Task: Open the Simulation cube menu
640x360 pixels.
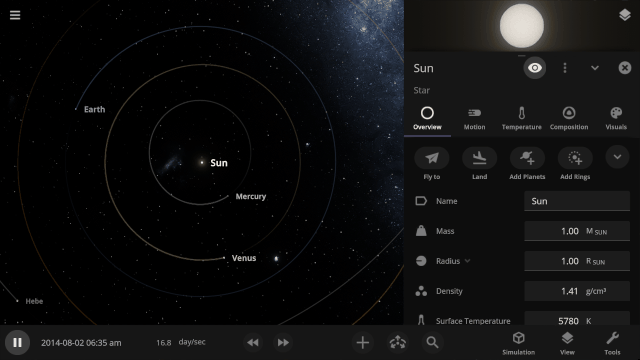Action: click(518, 343)
